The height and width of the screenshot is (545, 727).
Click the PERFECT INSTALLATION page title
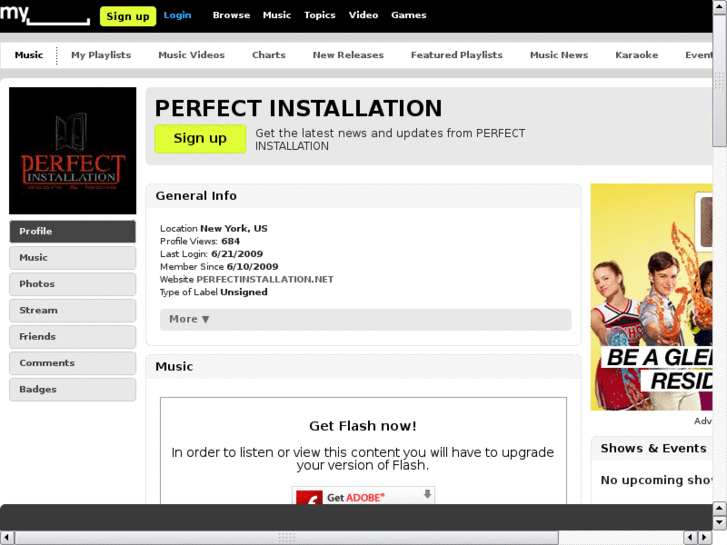tap(298, 109)
